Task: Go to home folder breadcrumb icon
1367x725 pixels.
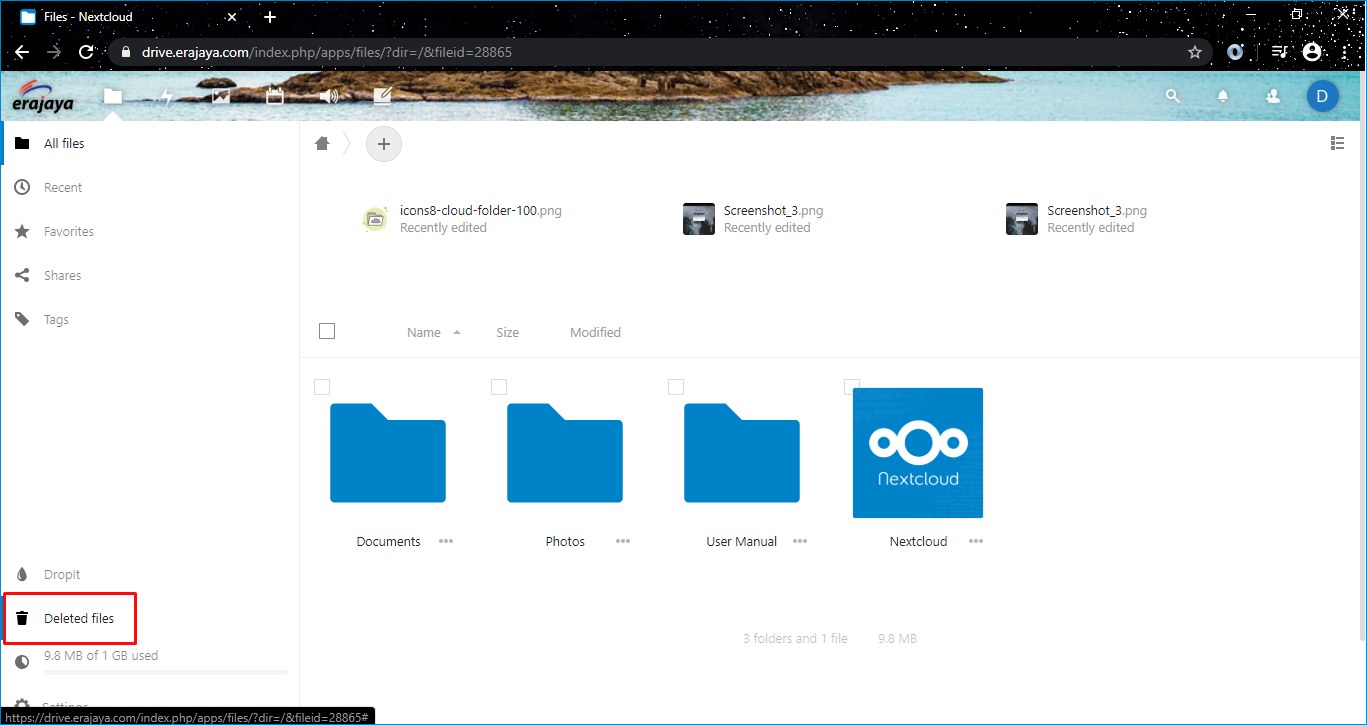Action: (x=322, y=144)
